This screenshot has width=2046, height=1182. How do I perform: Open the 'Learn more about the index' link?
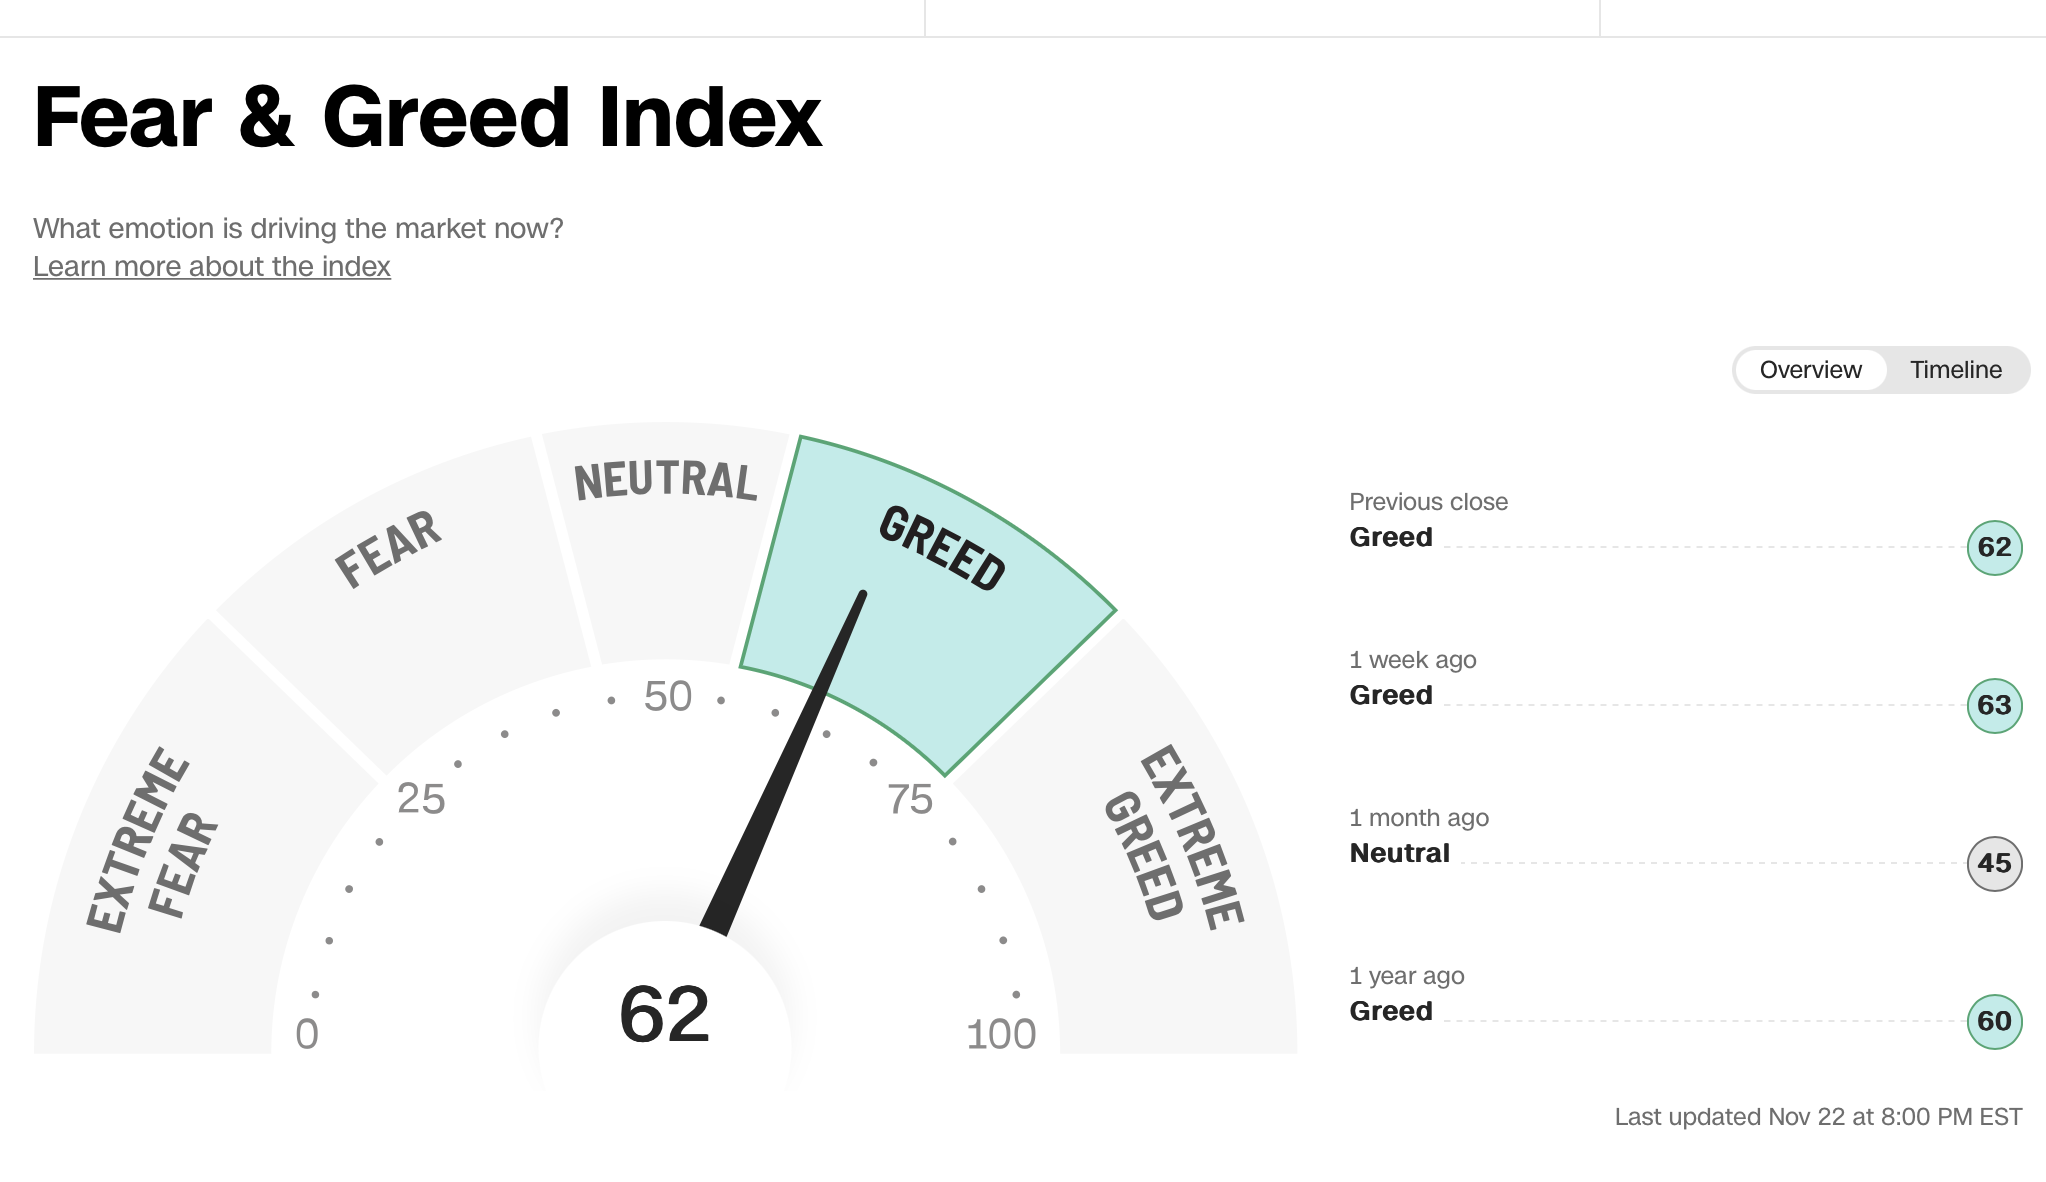(211, 267)
